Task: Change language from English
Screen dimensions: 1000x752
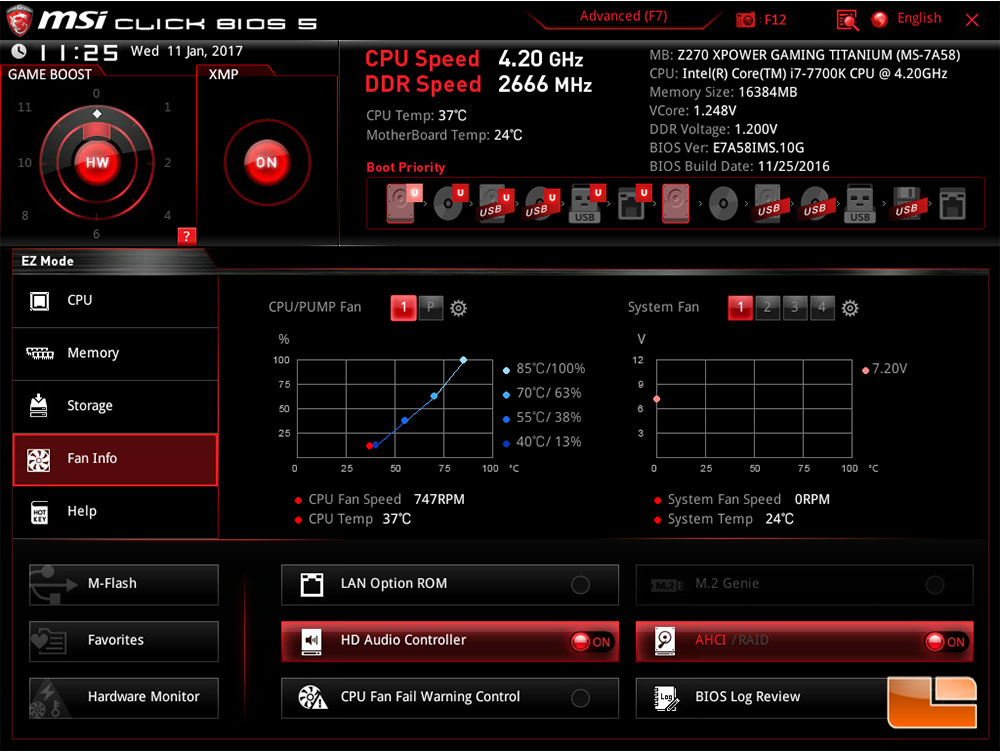Action: pos(918,18)
